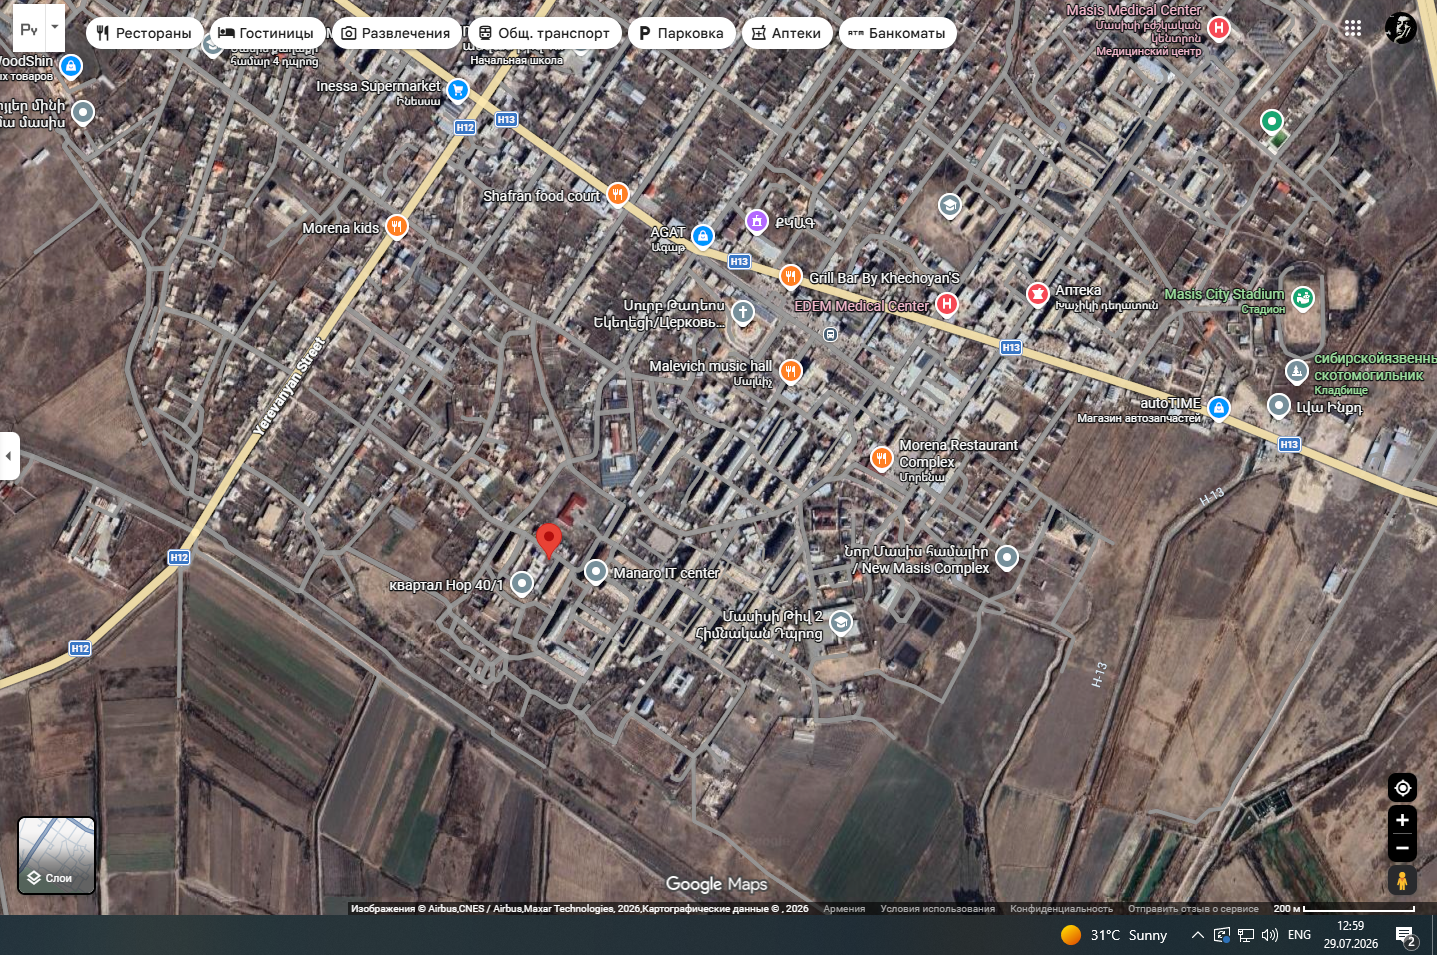Show hidden system tray icons
This screenshot has width=1437, height=955.
[x=1197, y=935]
